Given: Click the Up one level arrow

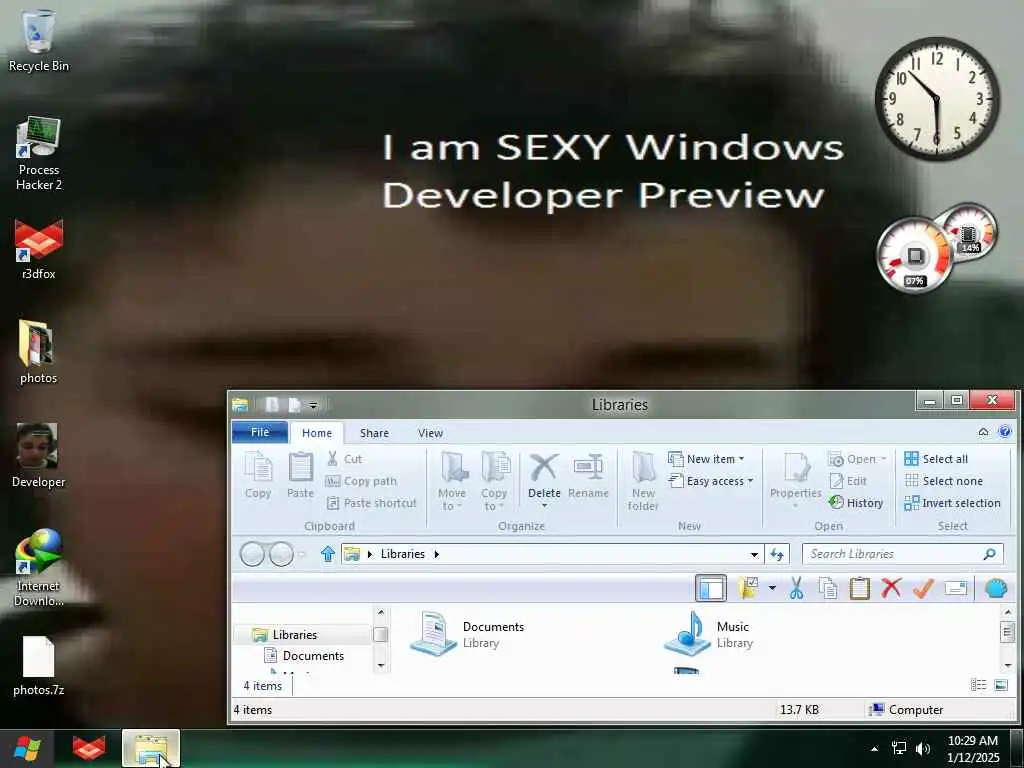Looking at the screenshot, I should point(328,554).
